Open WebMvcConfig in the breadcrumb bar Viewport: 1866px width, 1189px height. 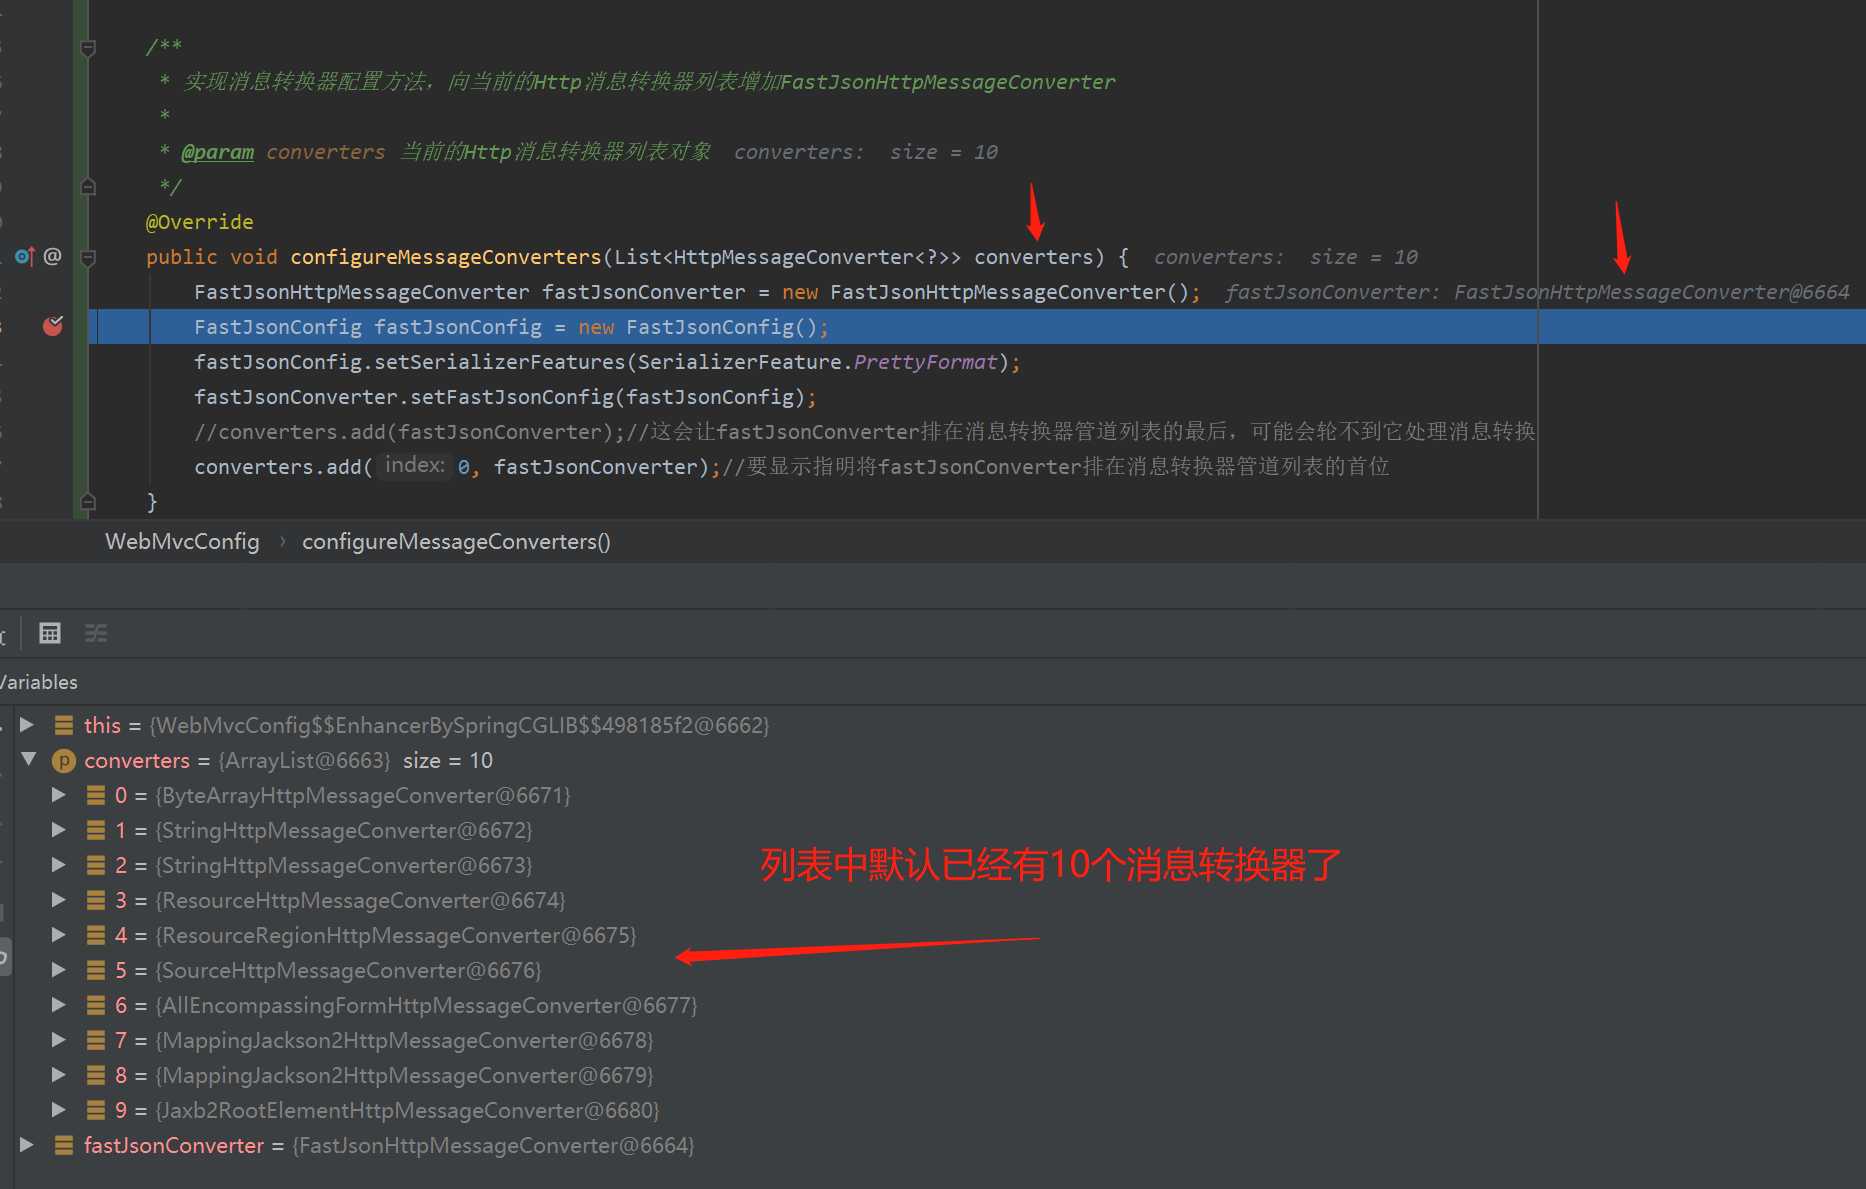pos(182,541)
